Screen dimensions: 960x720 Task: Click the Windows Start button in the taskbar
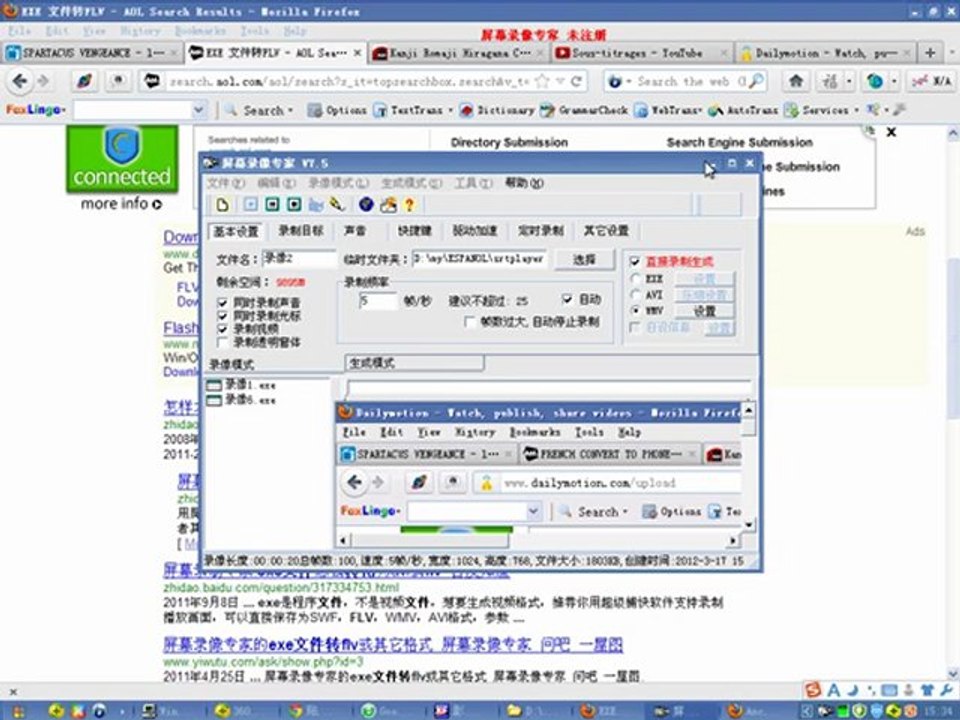pos(17,711)
